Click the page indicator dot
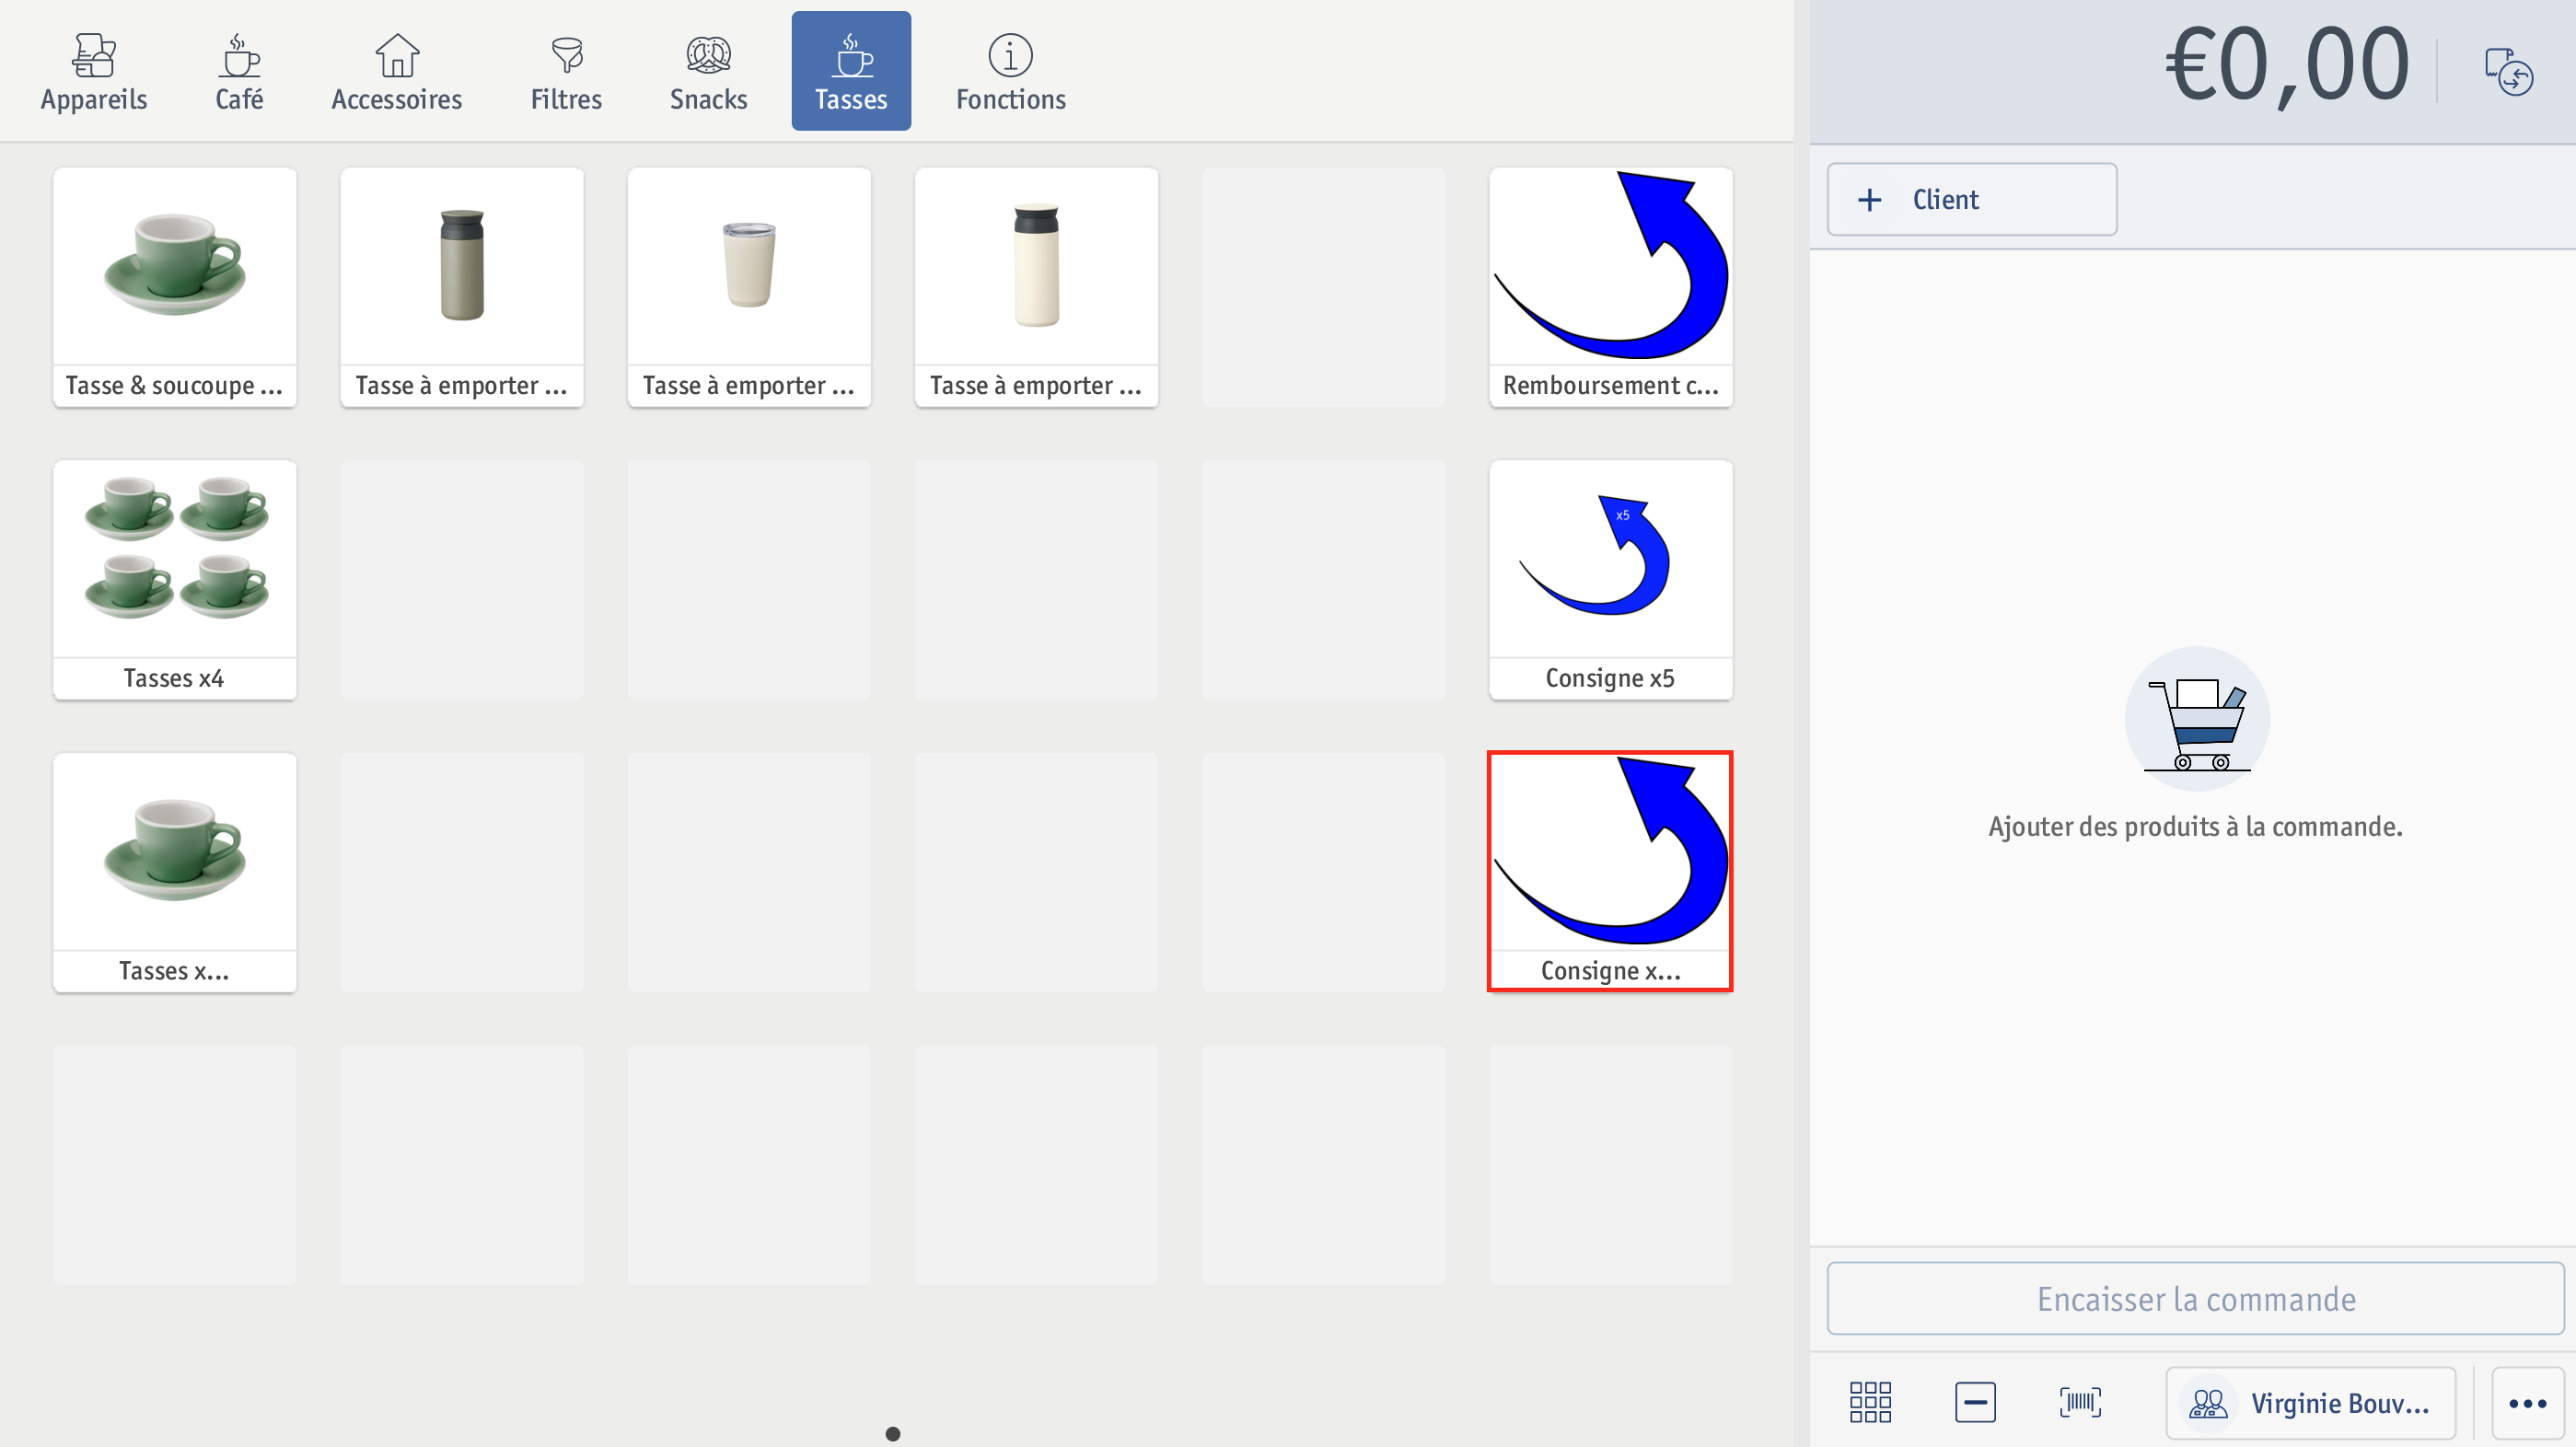Screen dimensions: 2576x1447 [x=893, y=1433]
